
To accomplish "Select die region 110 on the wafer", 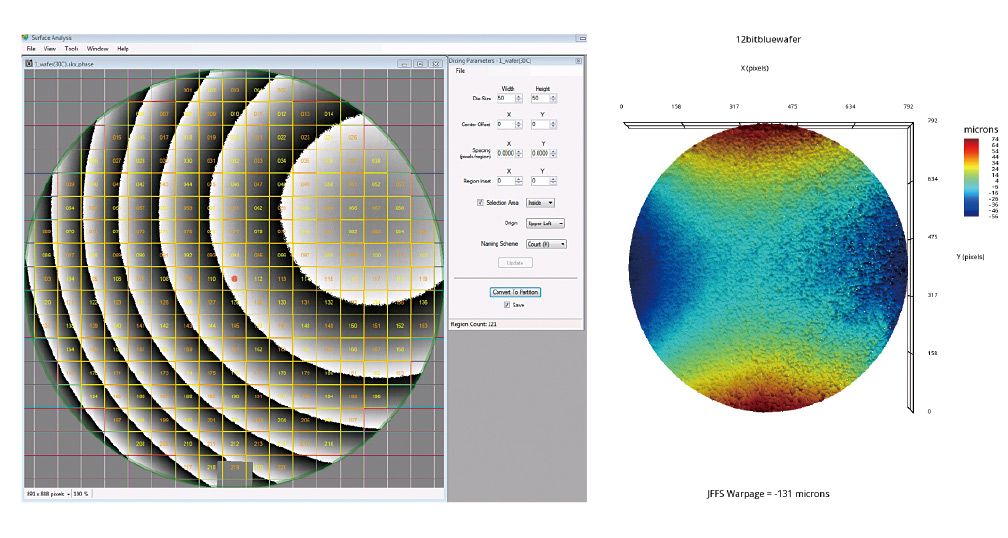I will point(212,279).
